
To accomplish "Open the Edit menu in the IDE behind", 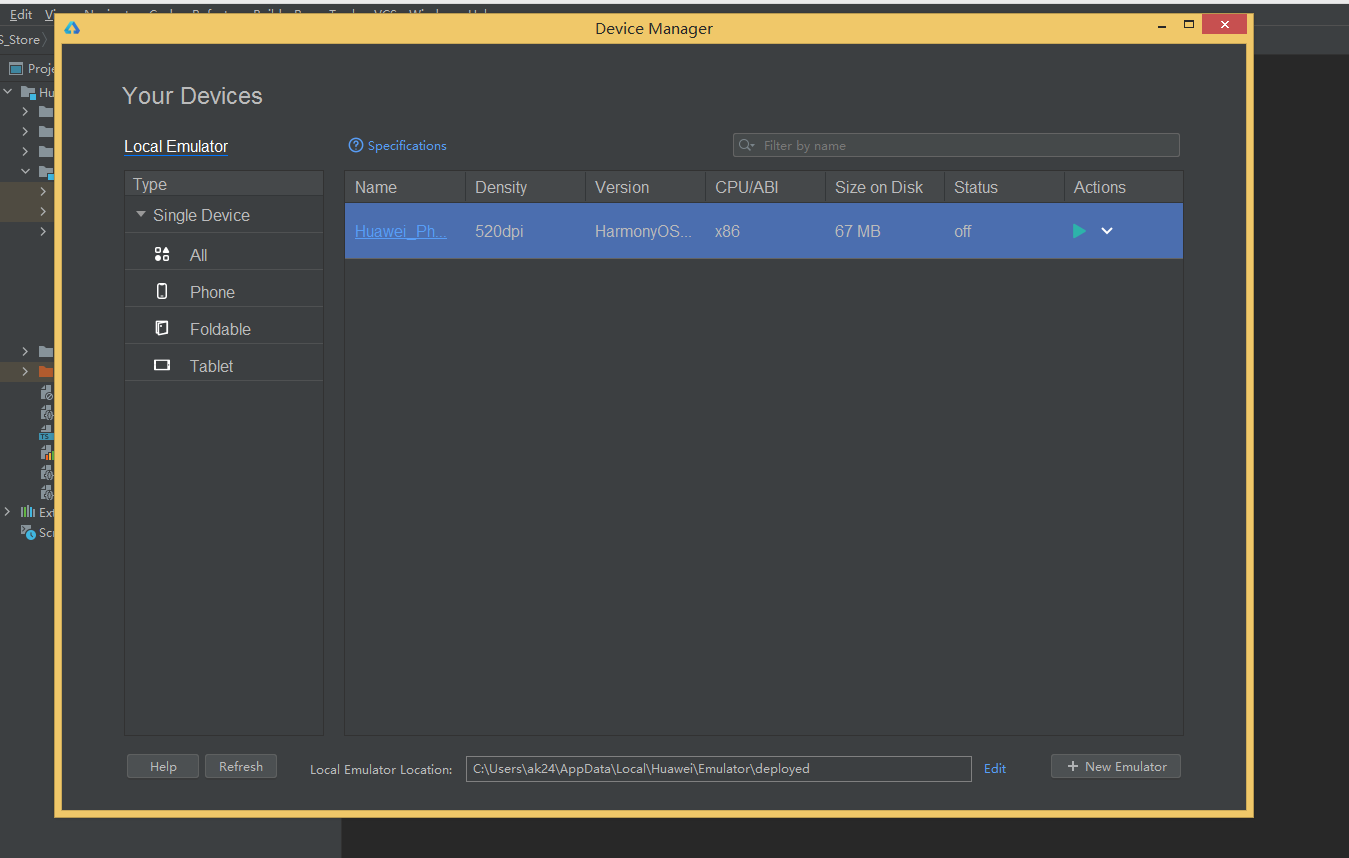I will pos(21,15).
